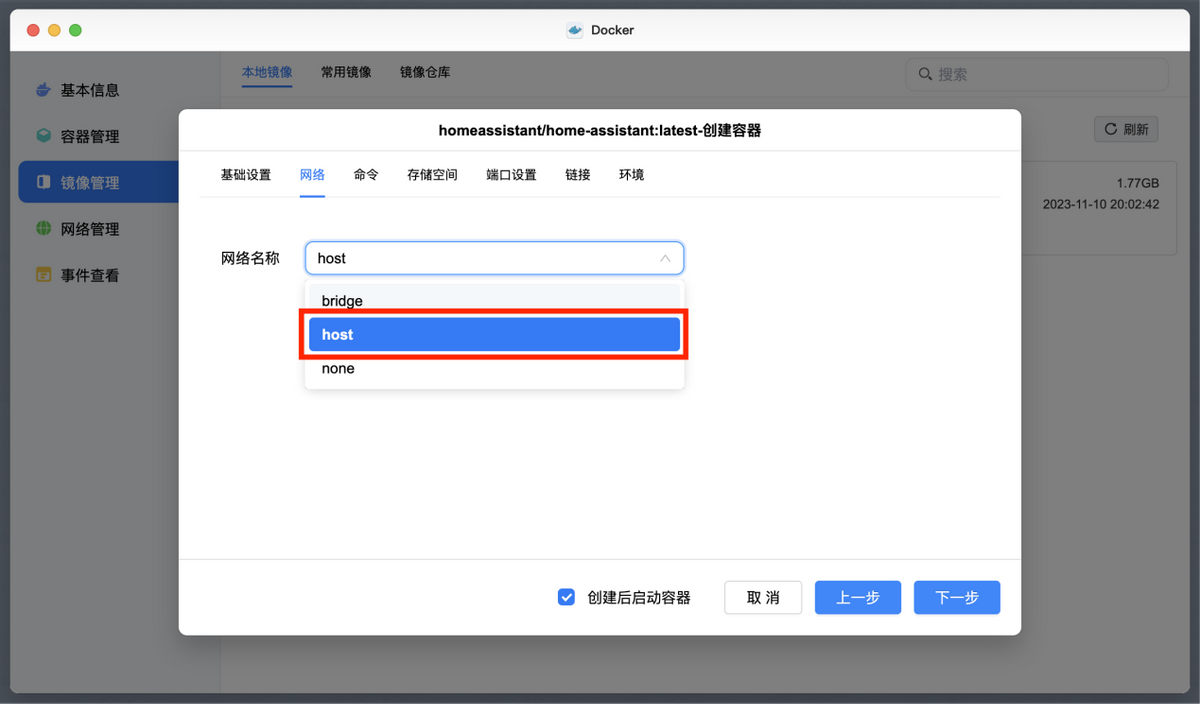Image resolution: width=1200 pixels, height=704 pixels.
Task: Click the 创建容器 dialog title
Action: [x=600, y=130]
